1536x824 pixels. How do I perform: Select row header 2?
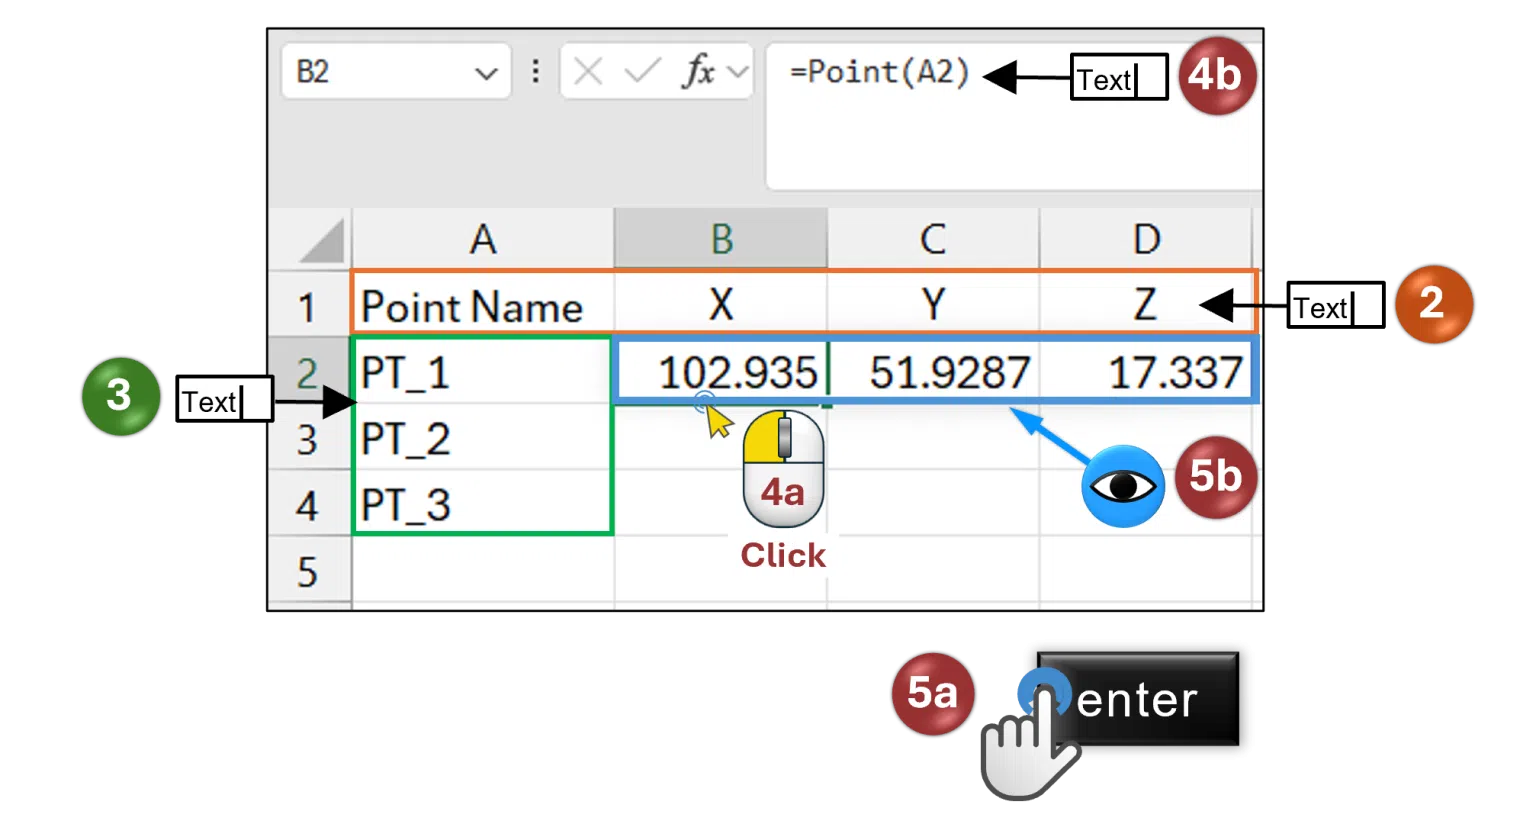311,372
